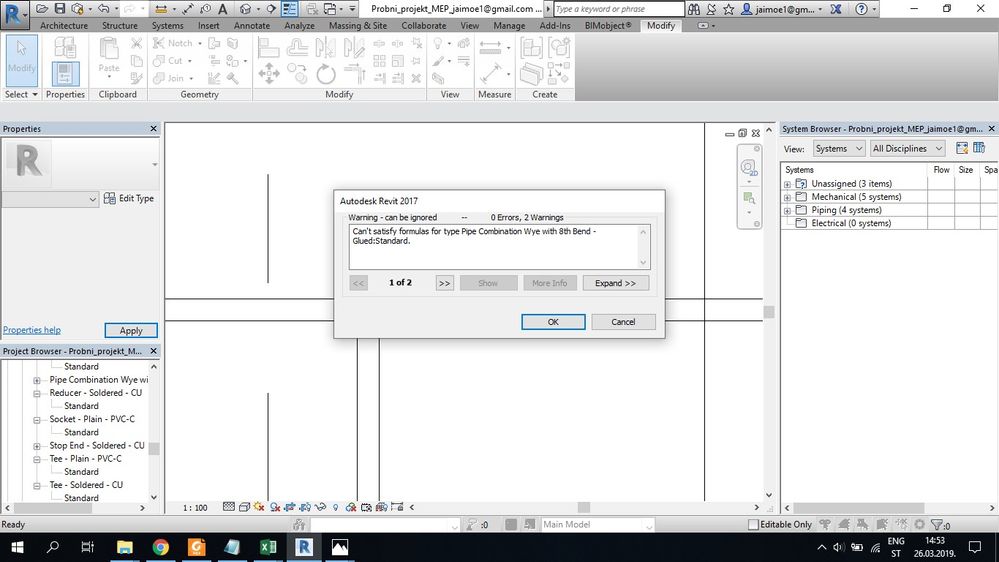
Task: Open the Manage ribbon tab
Action: click(x=509, y=25)
